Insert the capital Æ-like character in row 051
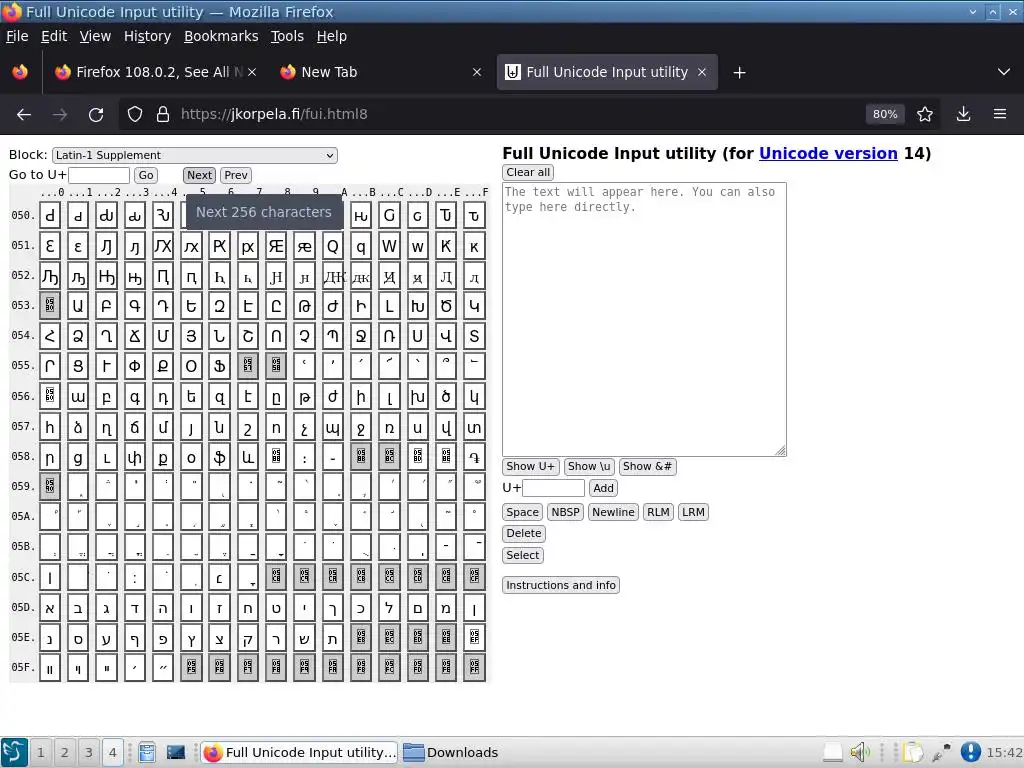1024x768 pixels. coord(276,247)
